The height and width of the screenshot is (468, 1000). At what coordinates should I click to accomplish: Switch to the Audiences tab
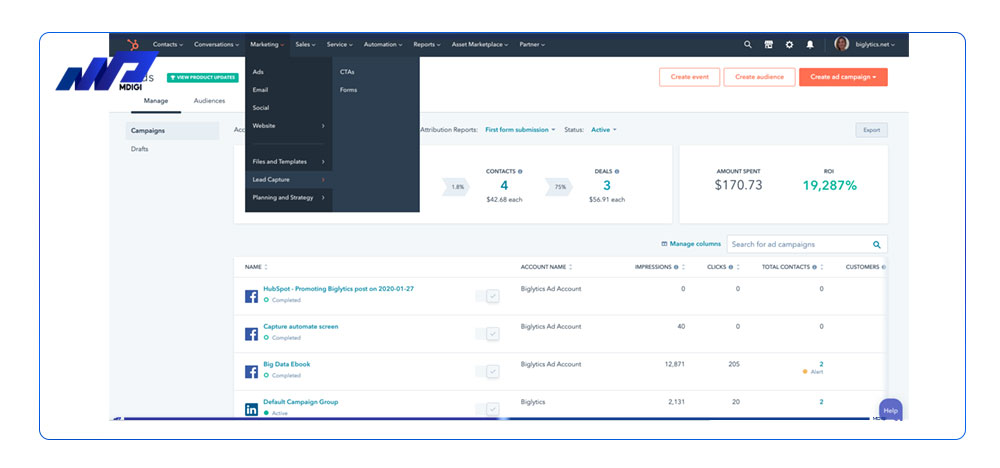(x=209, y=101)
